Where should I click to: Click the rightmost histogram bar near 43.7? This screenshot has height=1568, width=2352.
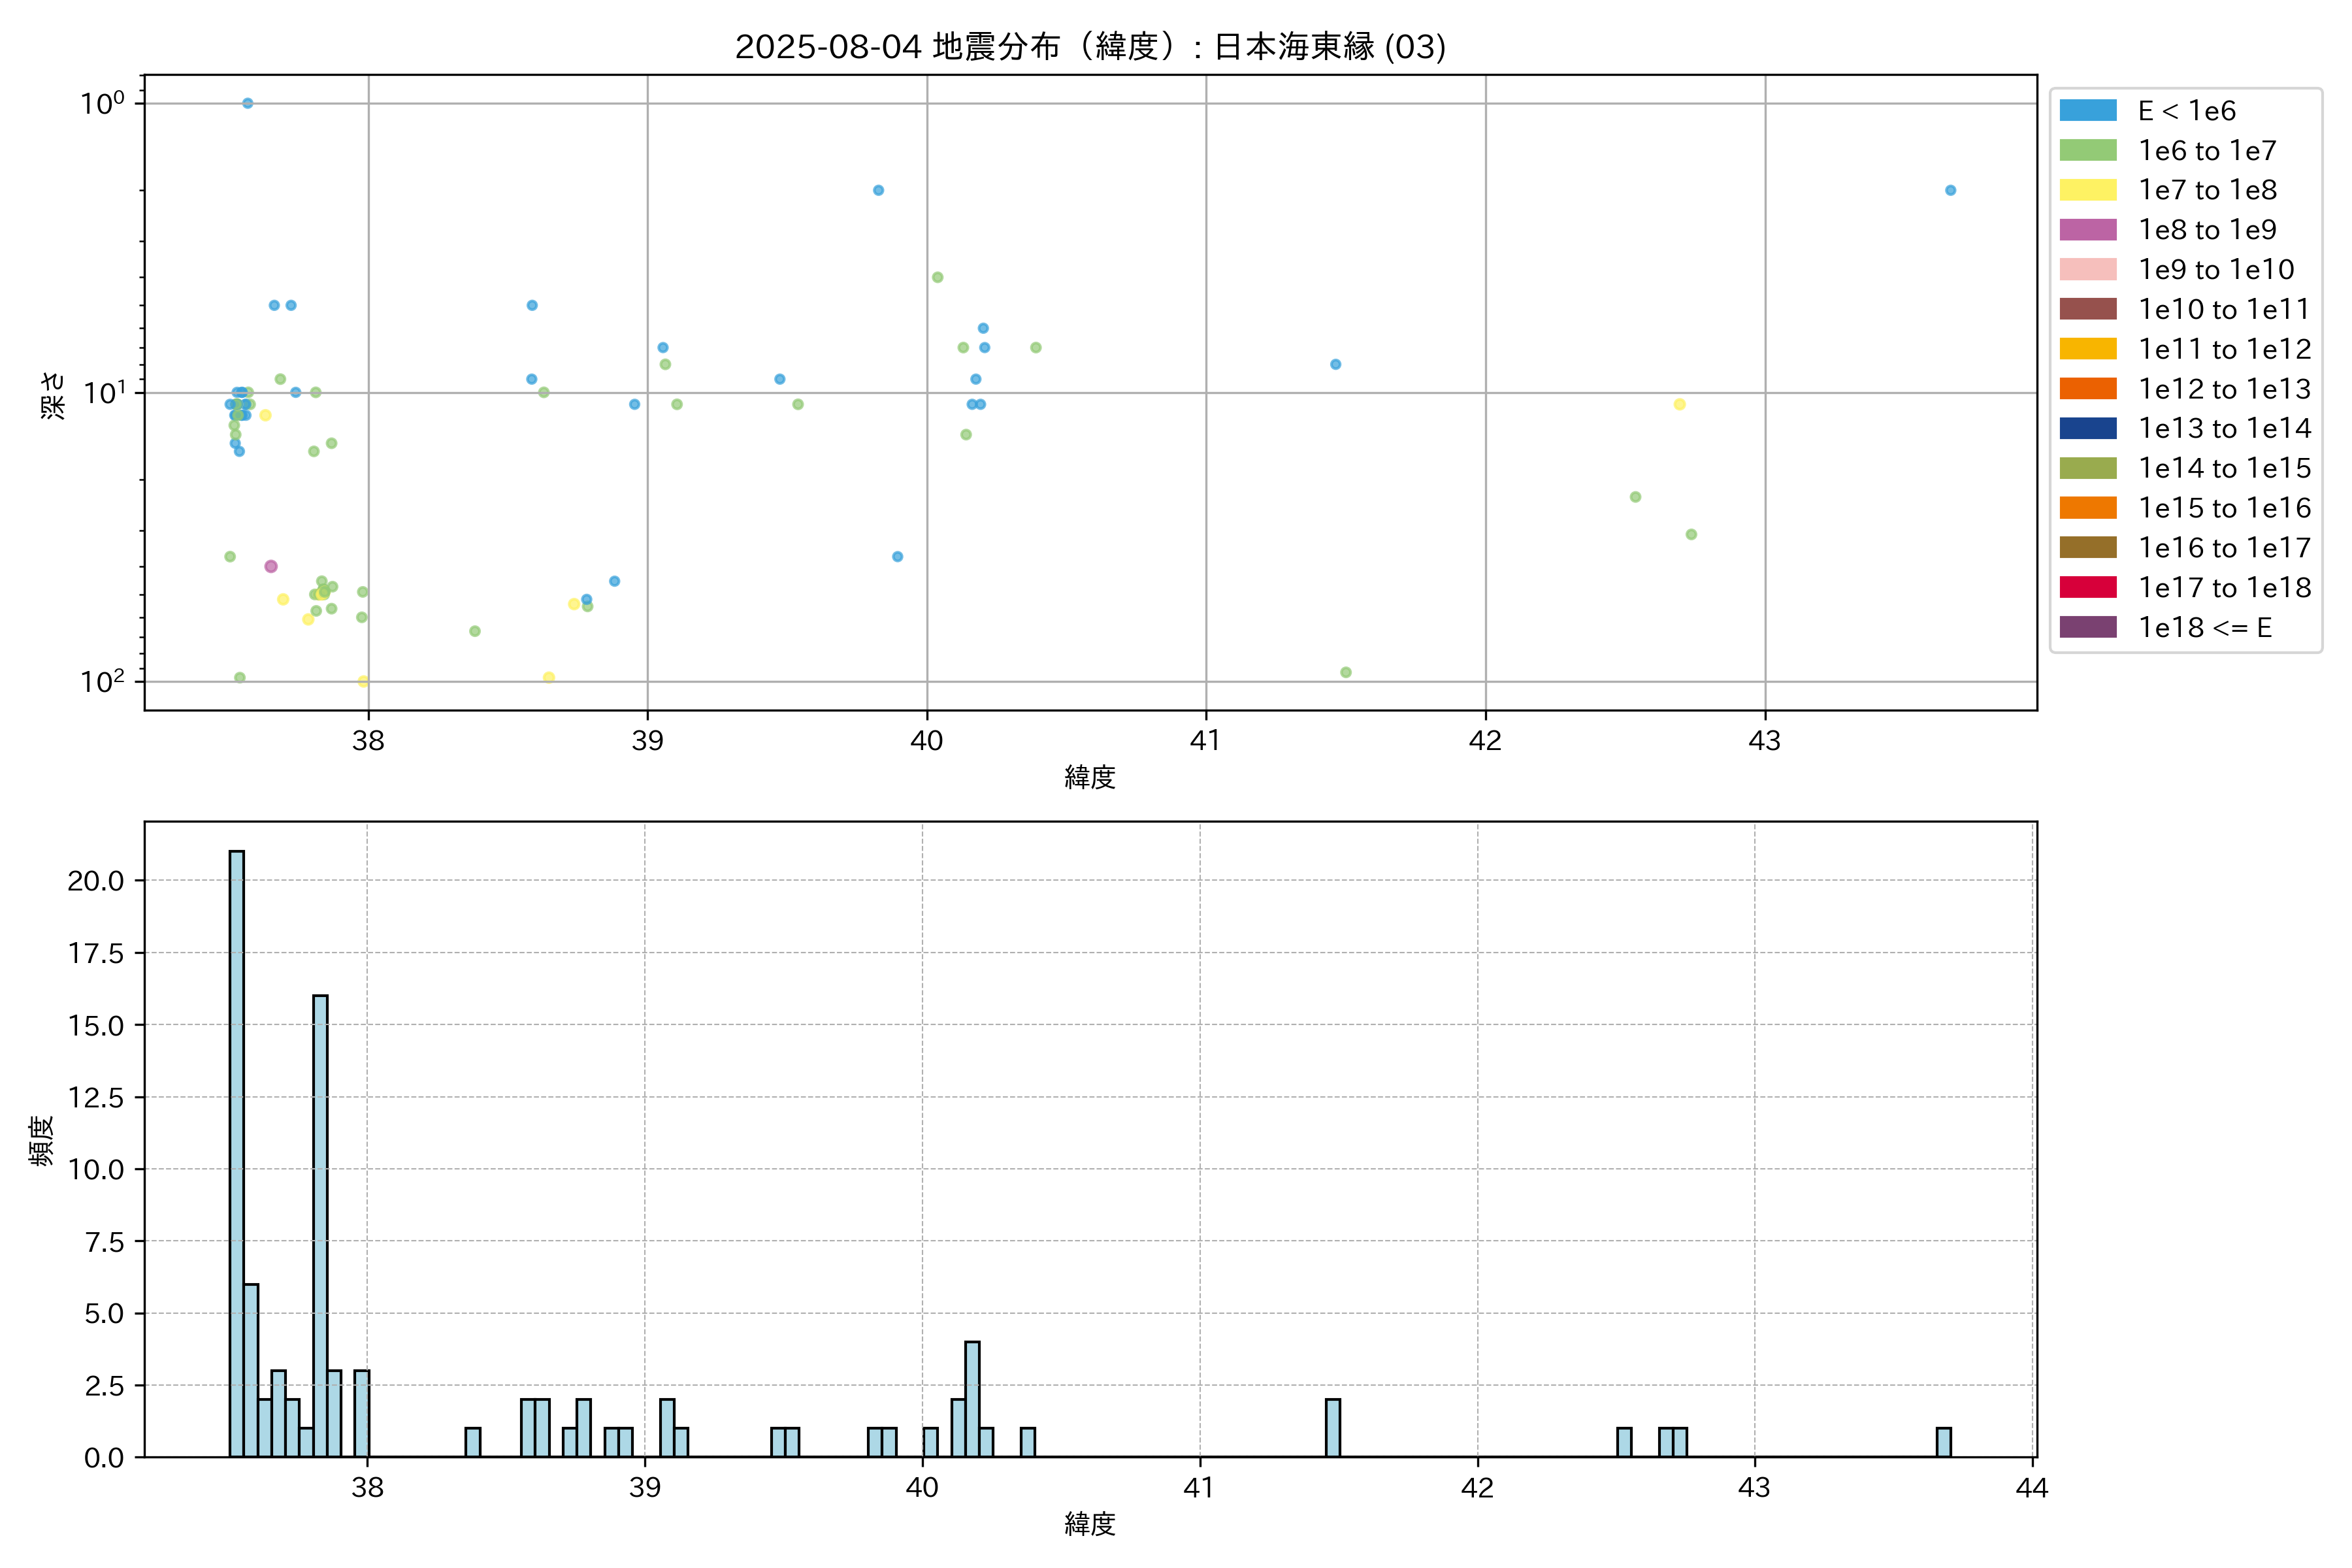(1943, 1442)
